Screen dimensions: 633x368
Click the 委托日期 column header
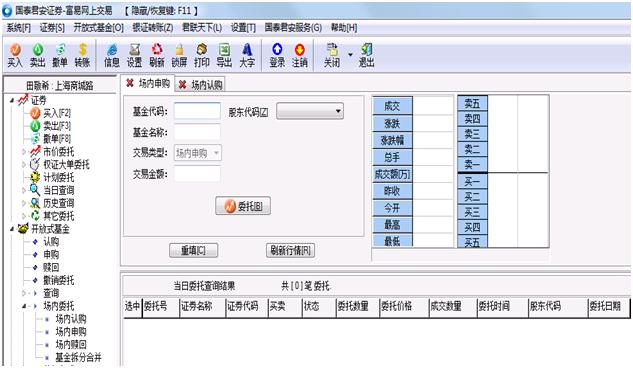pyautogui.click(x=608, y=307)
